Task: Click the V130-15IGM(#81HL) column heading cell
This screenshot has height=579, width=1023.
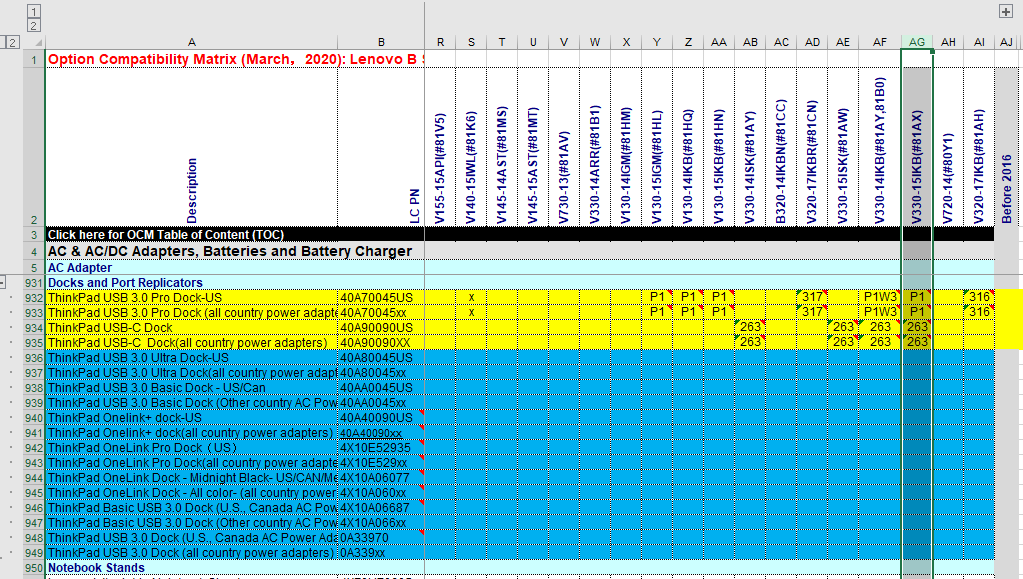Action: (x=657, y=147)
